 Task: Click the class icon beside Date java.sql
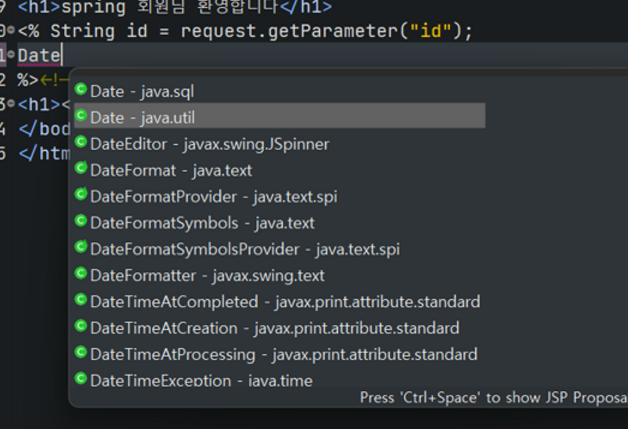(x=81, y=89)
